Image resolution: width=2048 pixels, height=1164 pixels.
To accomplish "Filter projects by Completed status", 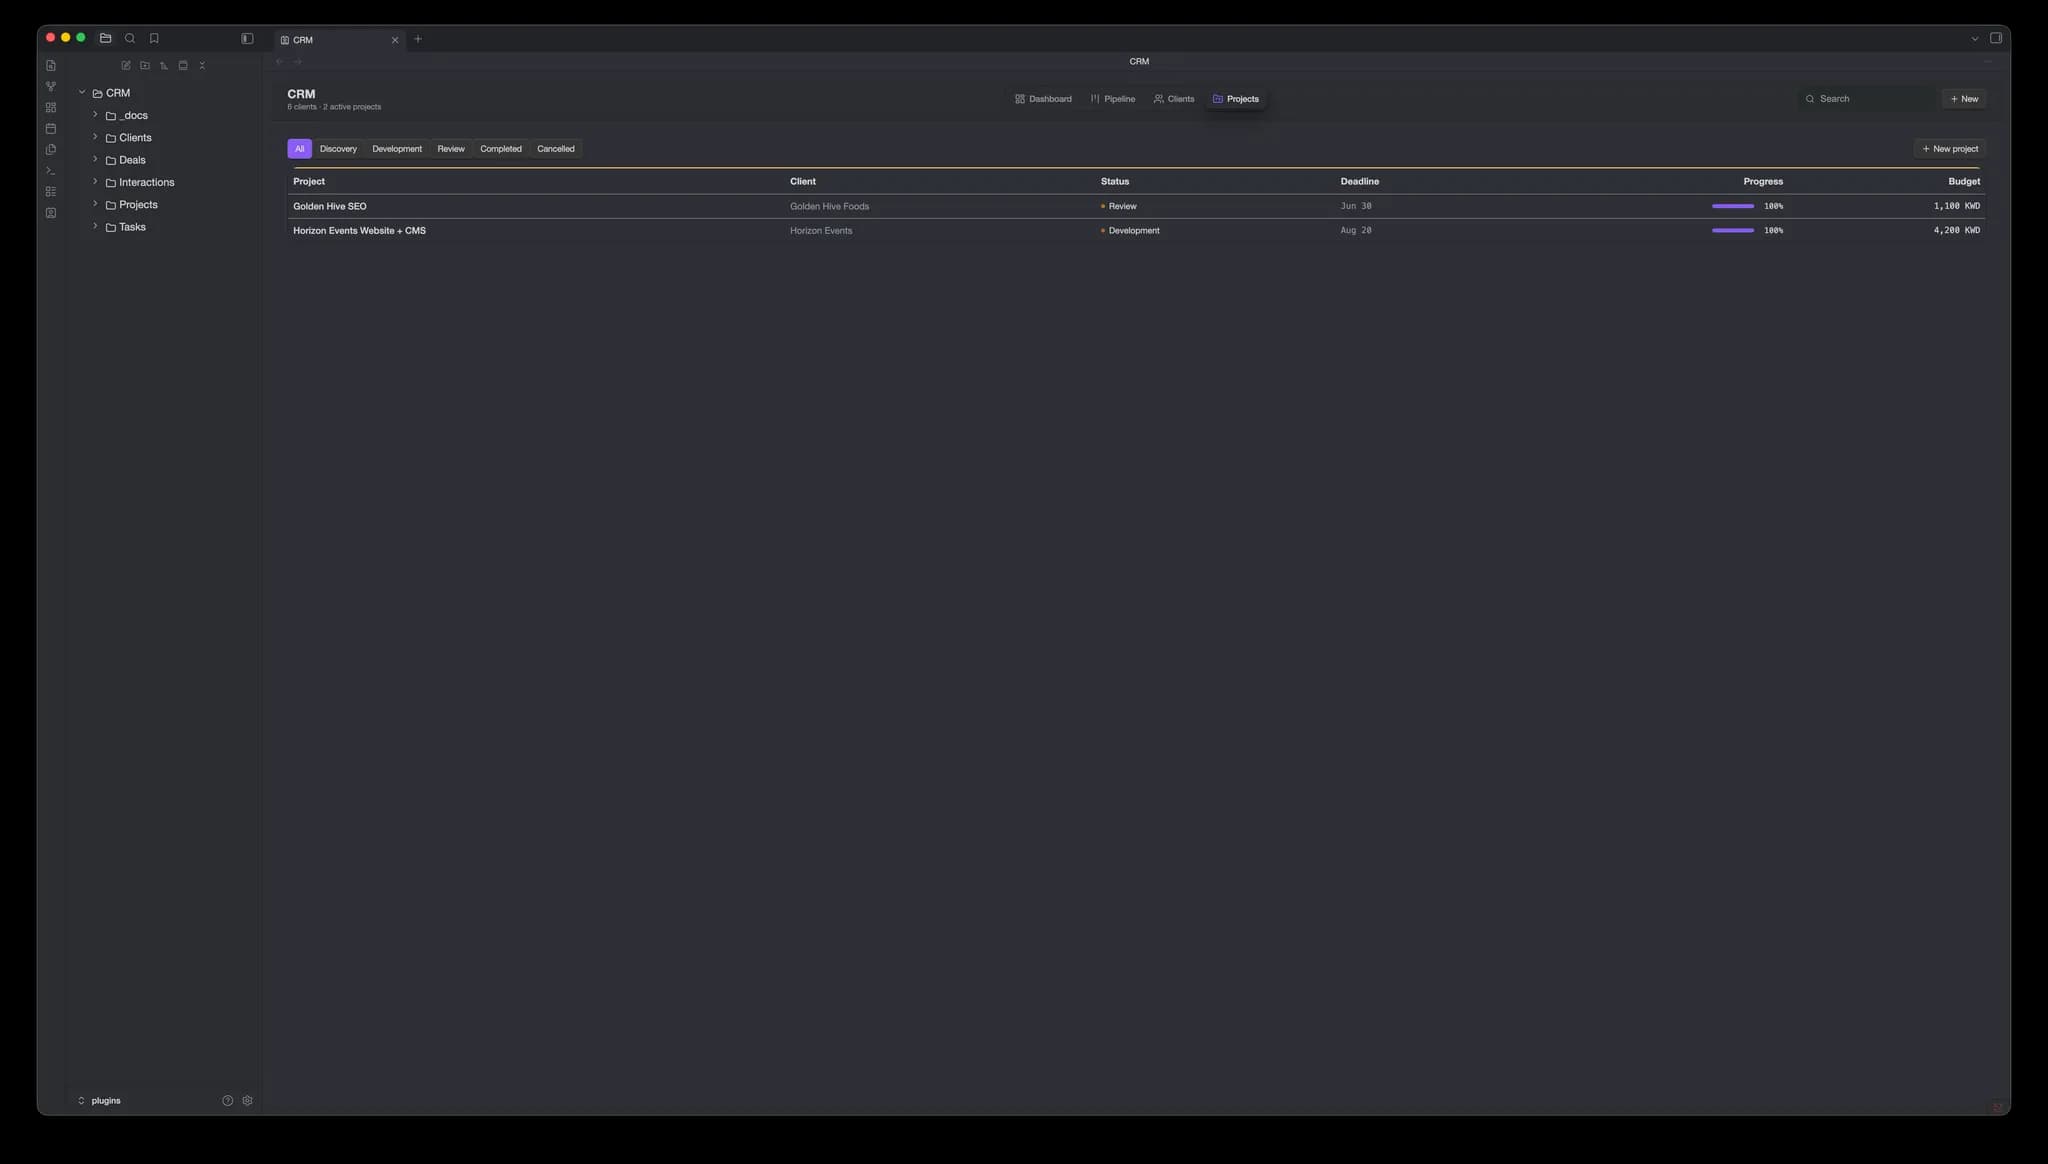I will (x=501, y=149).
